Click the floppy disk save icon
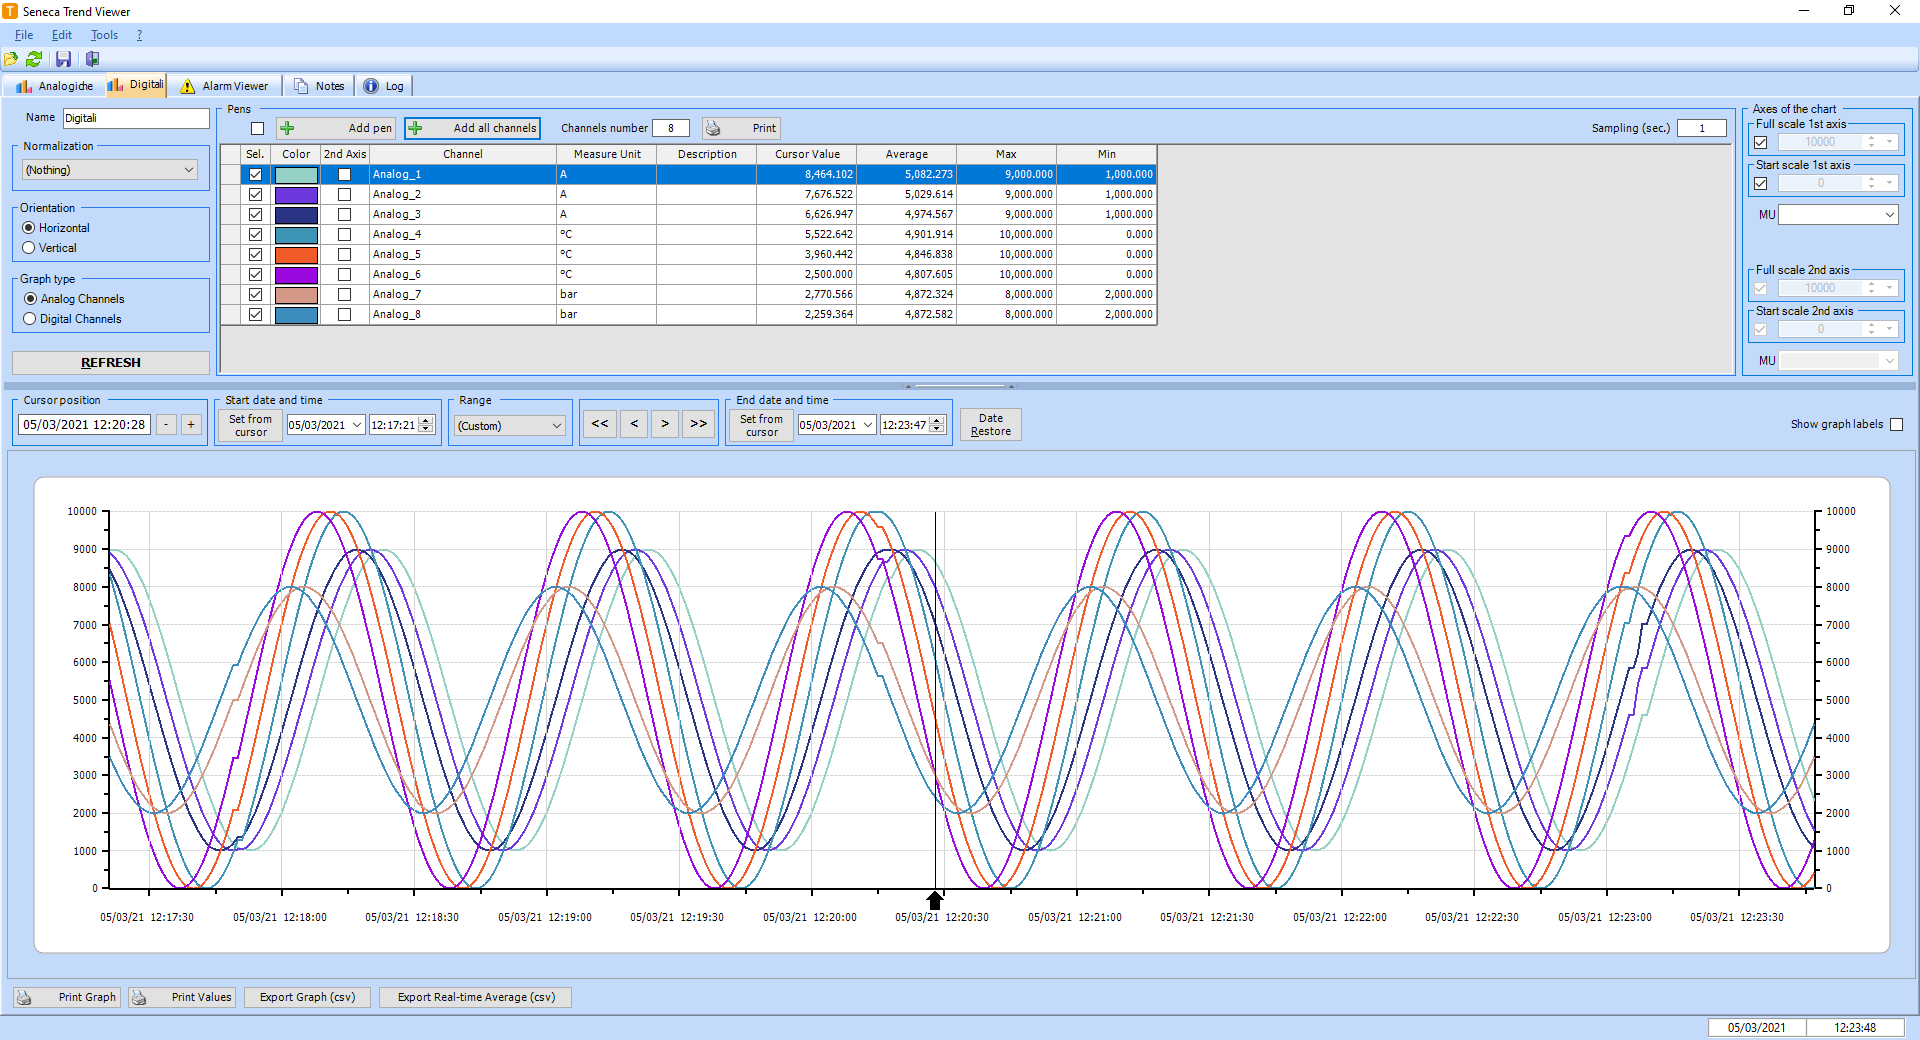Image resolution: width=1920 pixels, height=1040 pixels. tap(63, 59)
